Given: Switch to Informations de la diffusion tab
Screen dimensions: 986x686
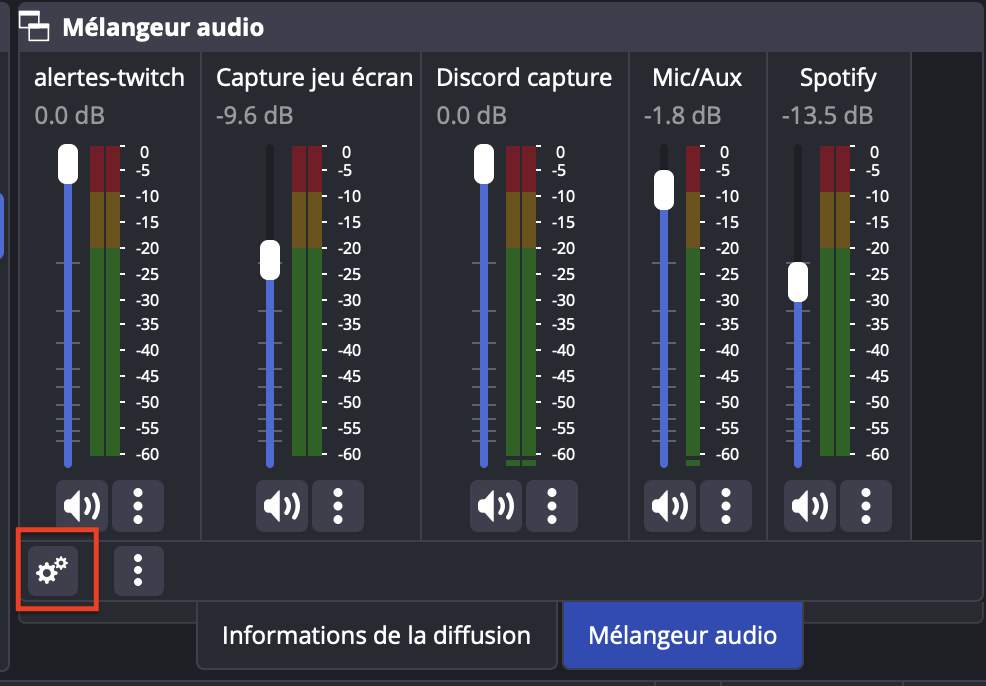Looking at the screenshot, I should coord(377,636).
